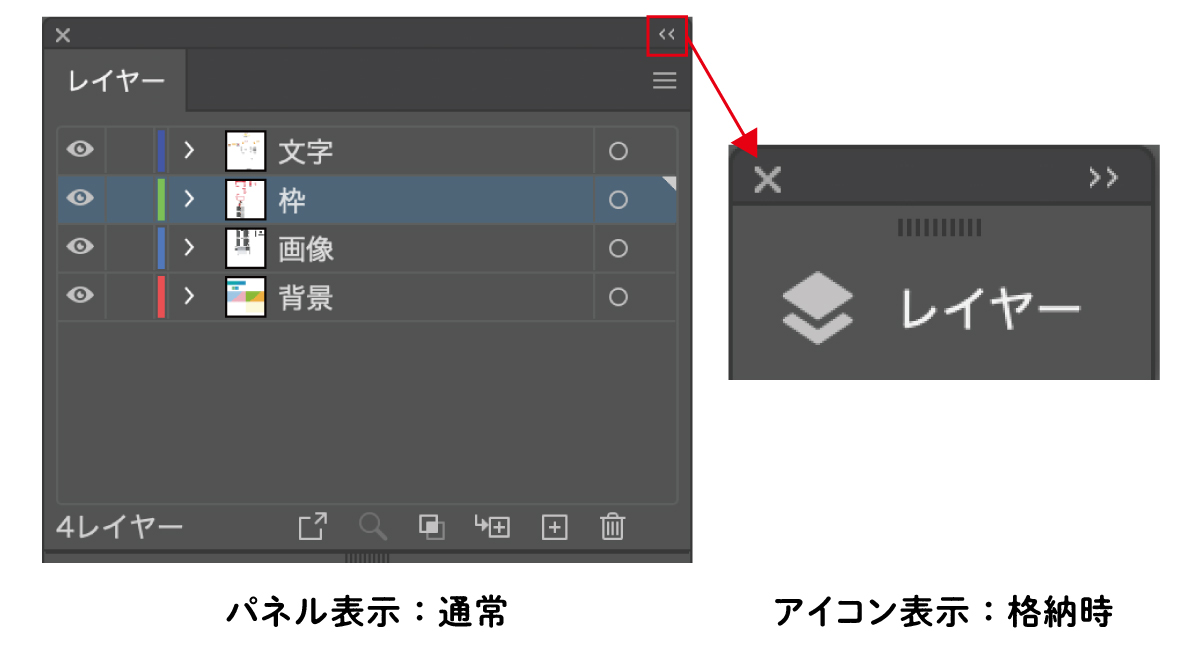The image size is (1200, 655).
Task: Click the green color bar of 枠 layer
Action: [x=161, y=199]
